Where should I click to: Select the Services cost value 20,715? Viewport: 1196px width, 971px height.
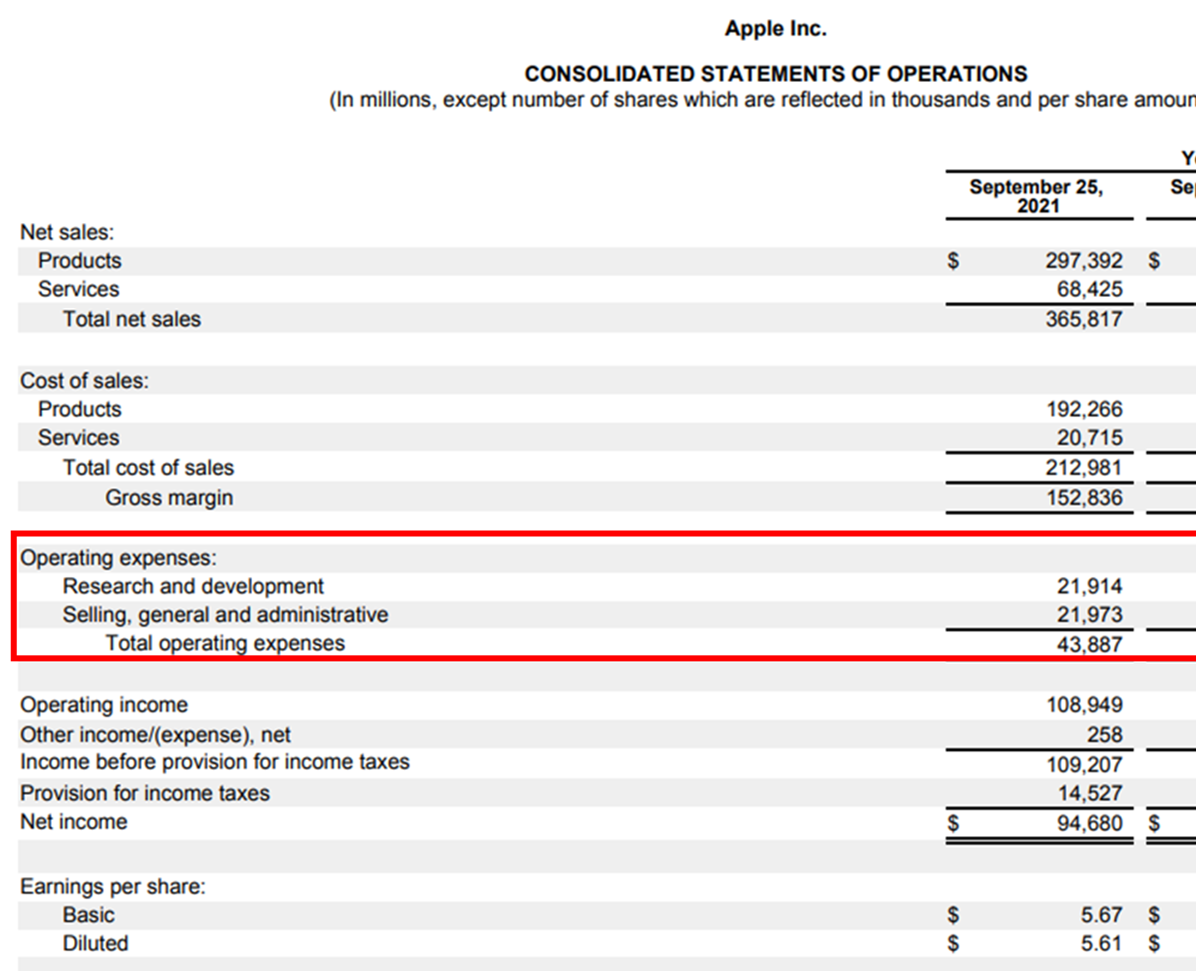1090,438
